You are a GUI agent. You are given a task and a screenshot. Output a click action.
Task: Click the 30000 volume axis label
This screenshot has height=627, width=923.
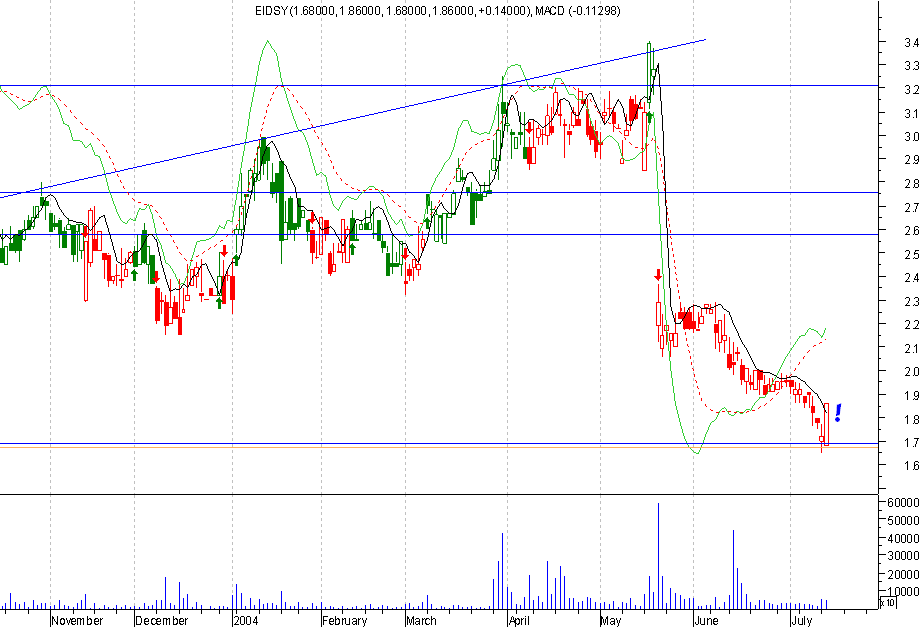[903, 555]
